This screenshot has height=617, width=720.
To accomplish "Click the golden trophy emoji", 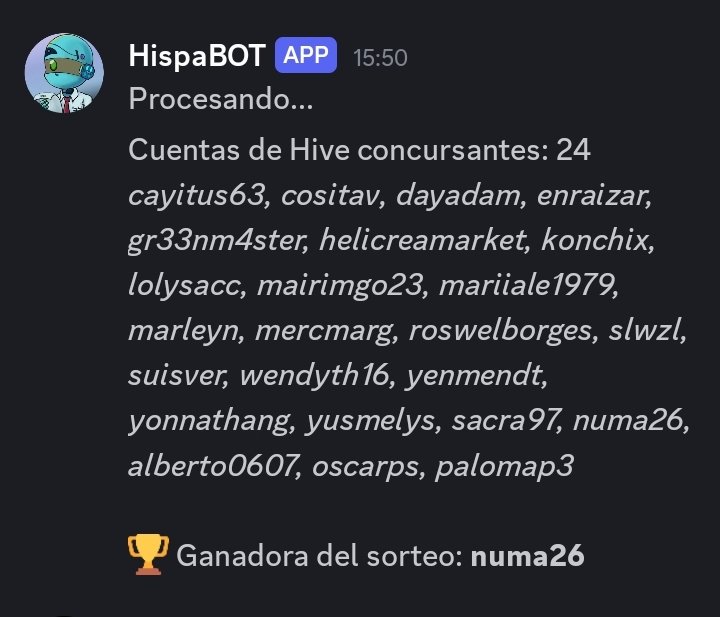I will [x=148, y=554].
